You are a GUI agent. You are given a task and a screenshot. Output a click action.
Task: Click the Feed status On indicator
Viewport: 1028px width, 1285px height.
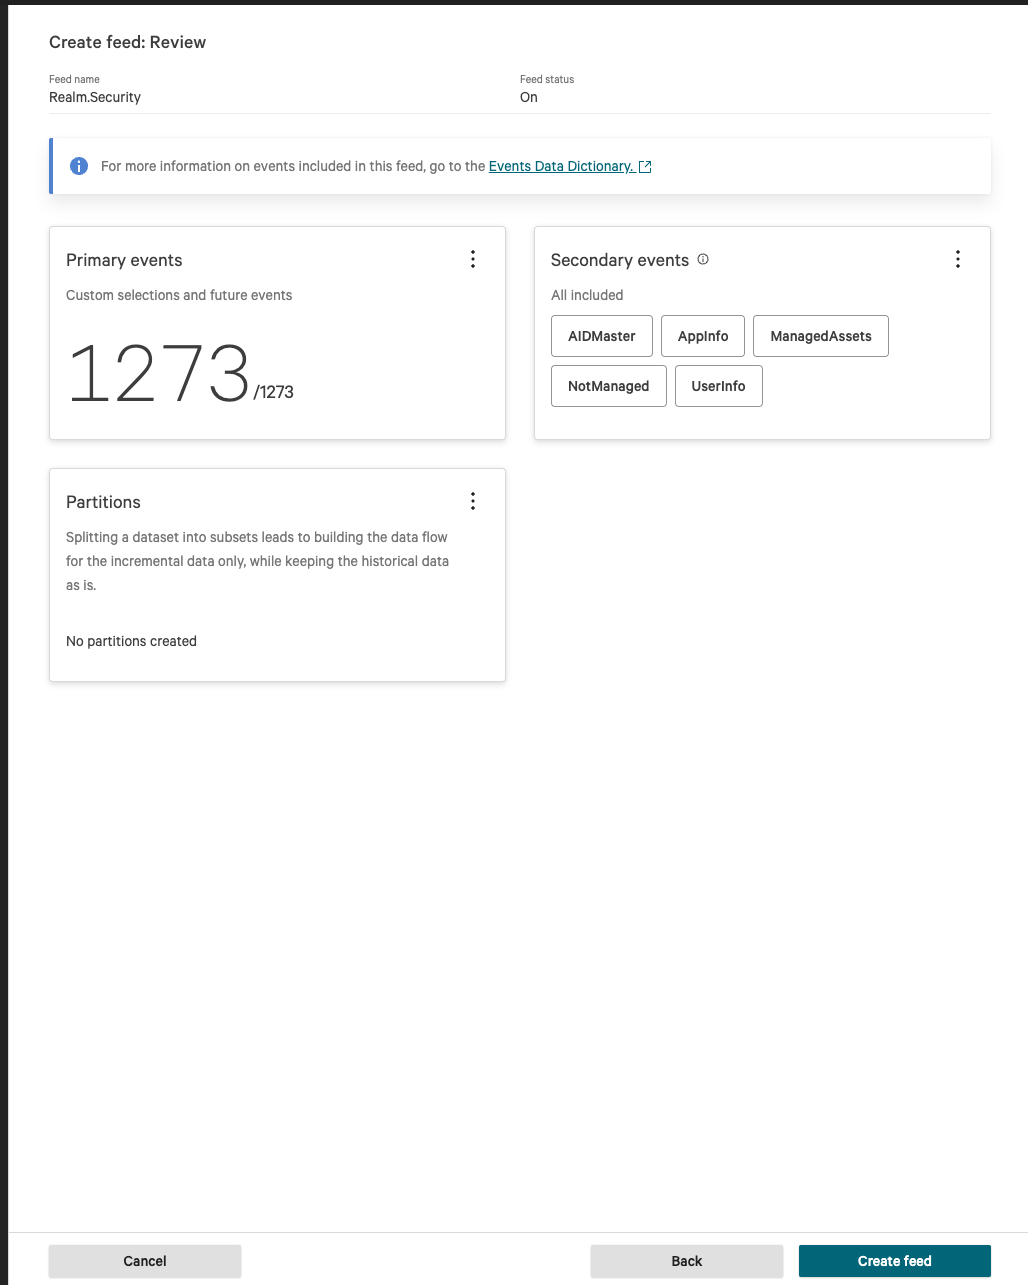[x=528, y=97]
